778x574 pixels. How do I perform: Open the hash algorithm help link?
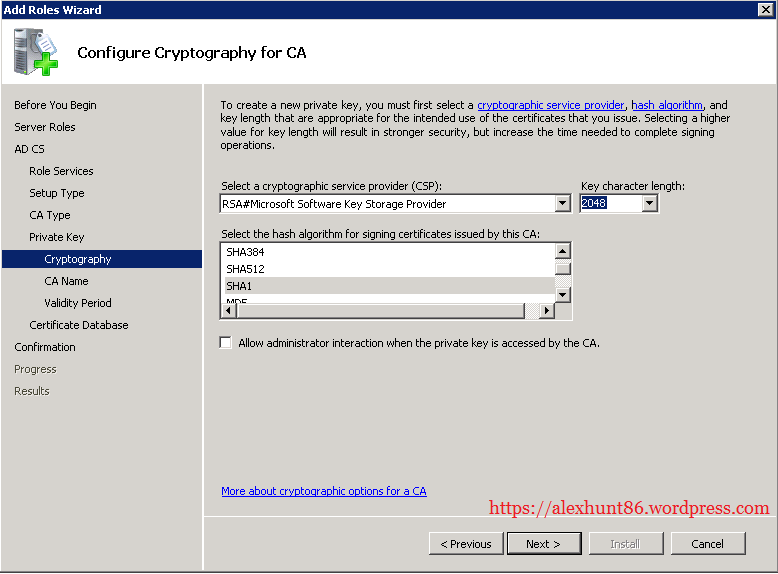pyautogui.click(x=667, y=105)
